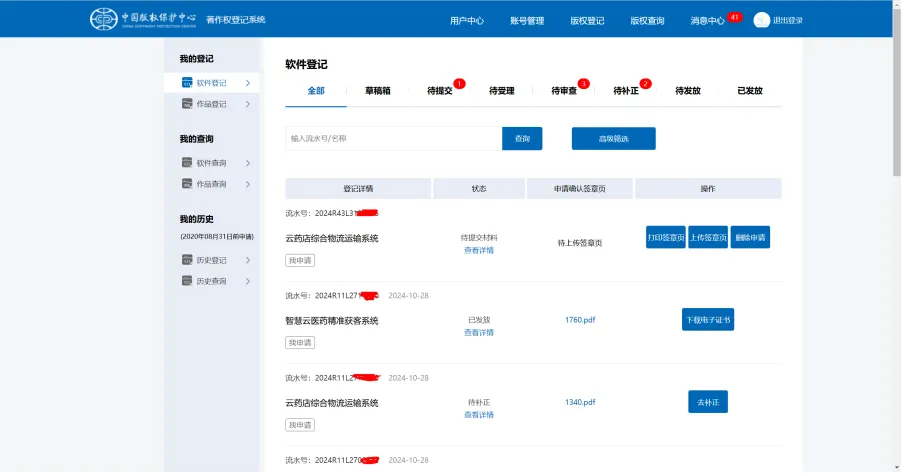Click the 高级筛选 button
902x473 pixels.
pyautogui.click(x=614, y=139)
